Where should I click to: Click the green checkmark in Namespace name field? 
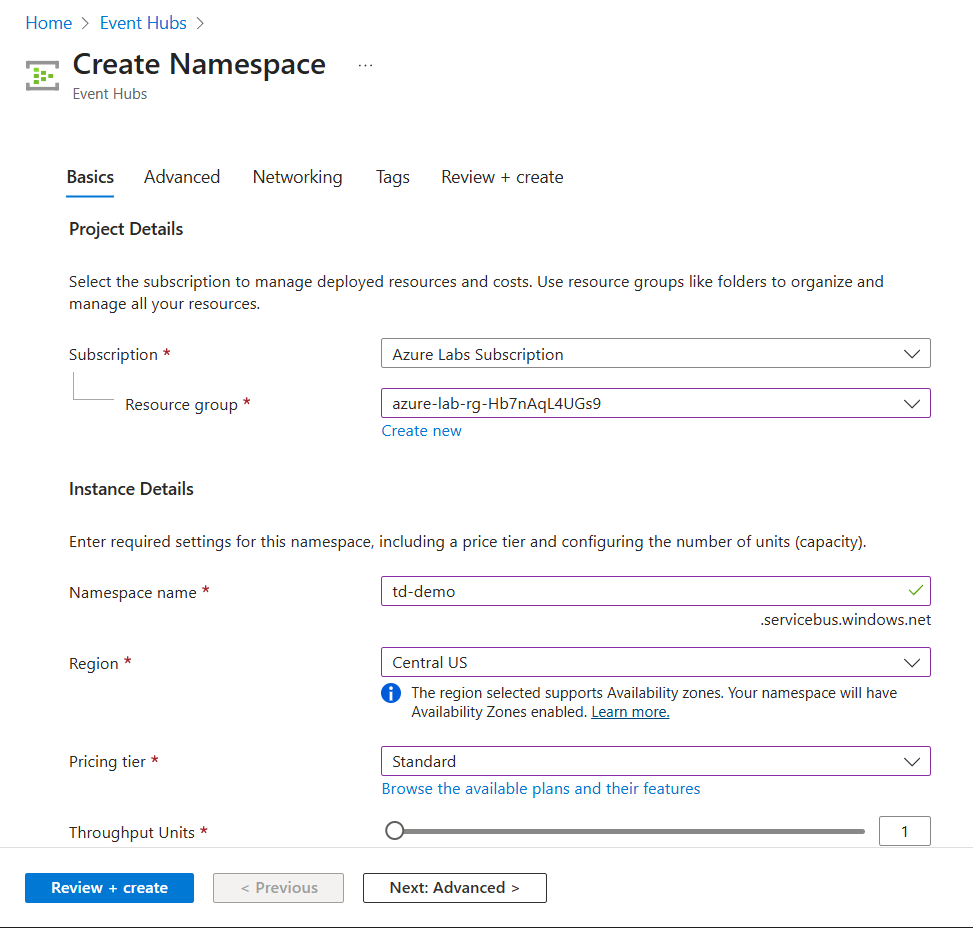[915, 590]
